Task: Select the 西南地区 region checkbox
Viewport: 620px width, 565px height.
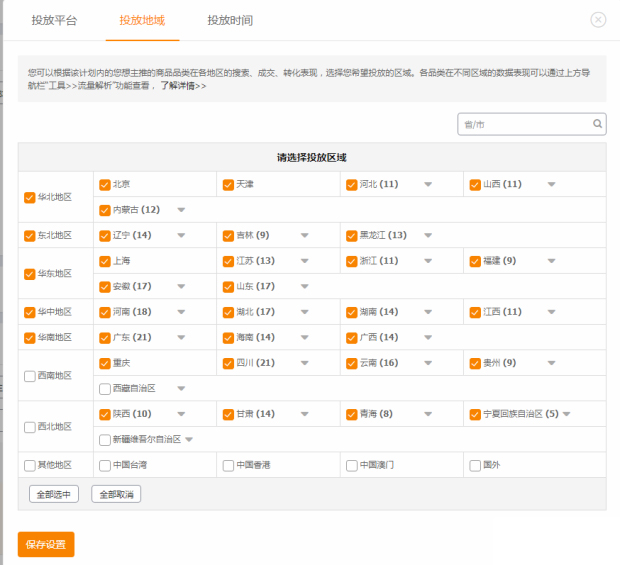Action: pyautogui.click(x=29, y=376)
